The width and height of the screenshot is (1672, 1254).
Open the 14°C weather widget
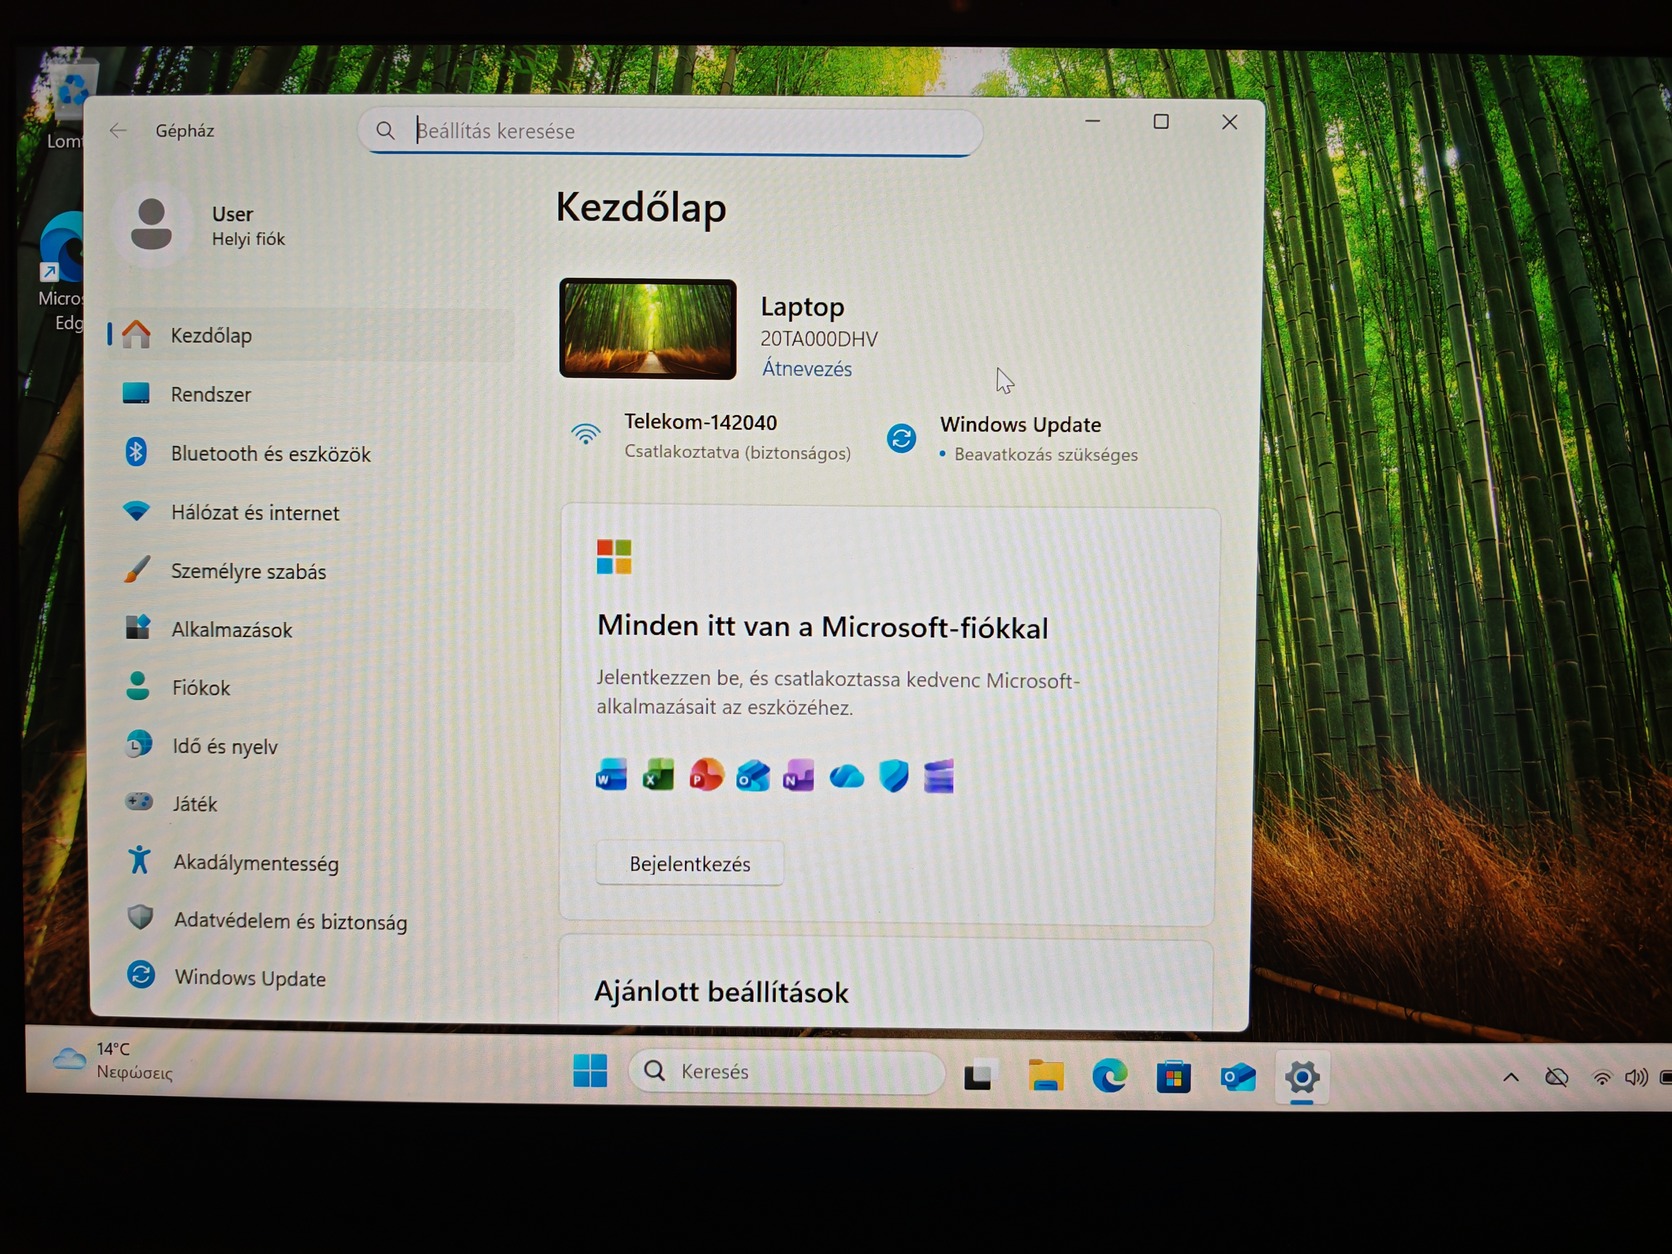112,1060
